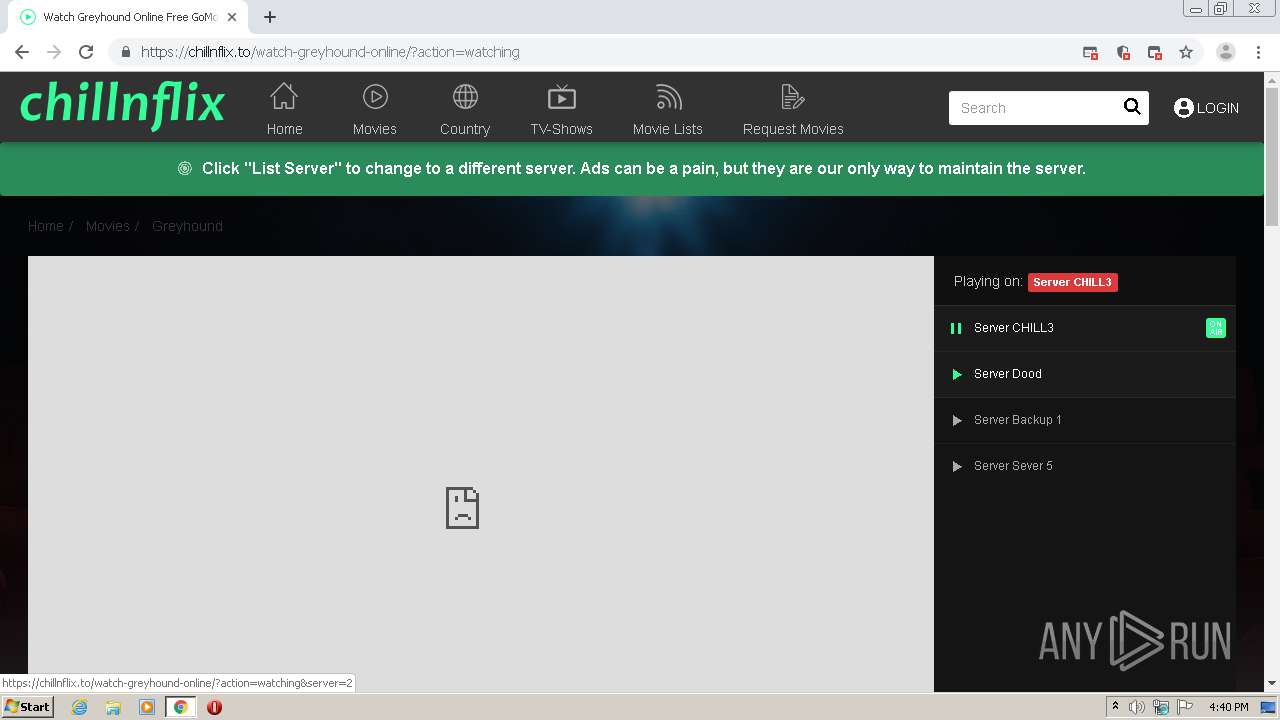Click the third blocked pop-up icon in address bar
The image size is (1280, 720).
[1155, 52]
